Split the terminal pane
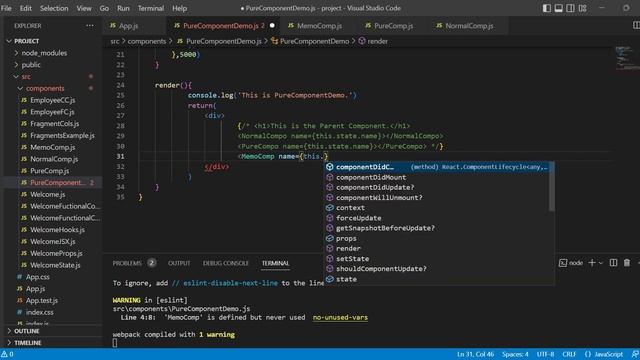 point(613,263)
